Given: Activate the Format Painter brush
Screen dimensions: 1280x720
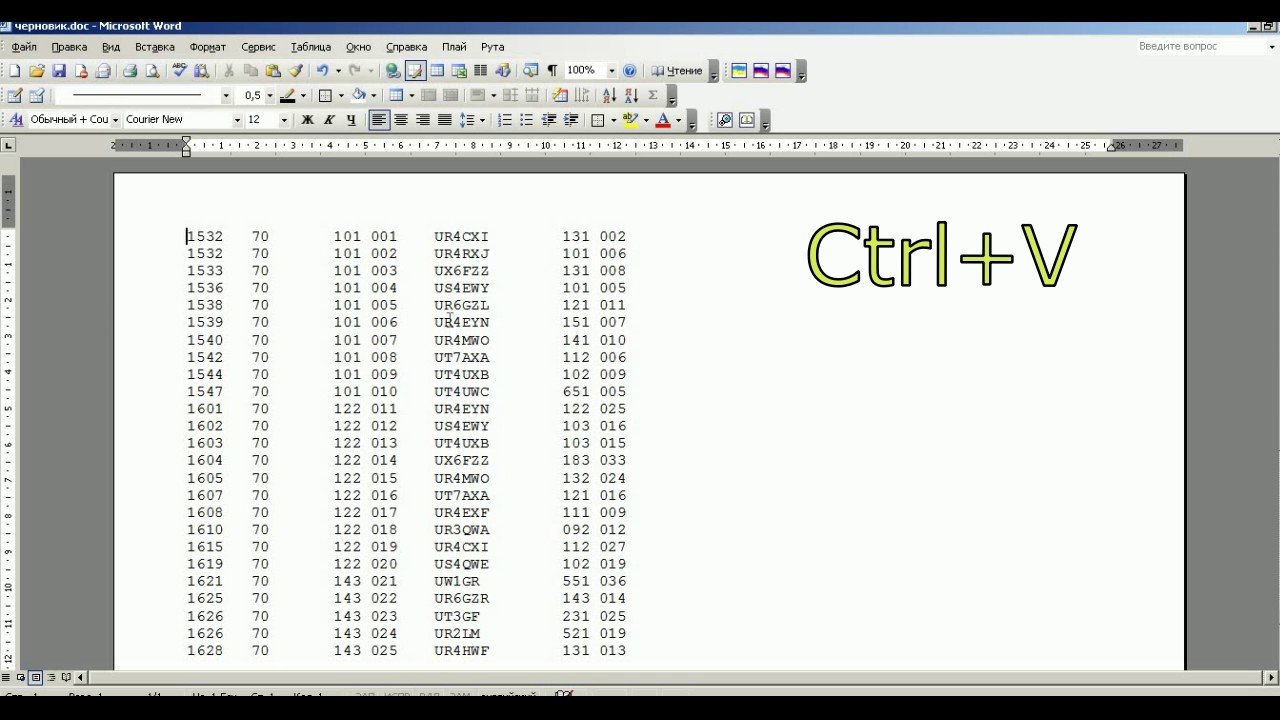Looking at the screenshot, I should (x=296, y=71).
